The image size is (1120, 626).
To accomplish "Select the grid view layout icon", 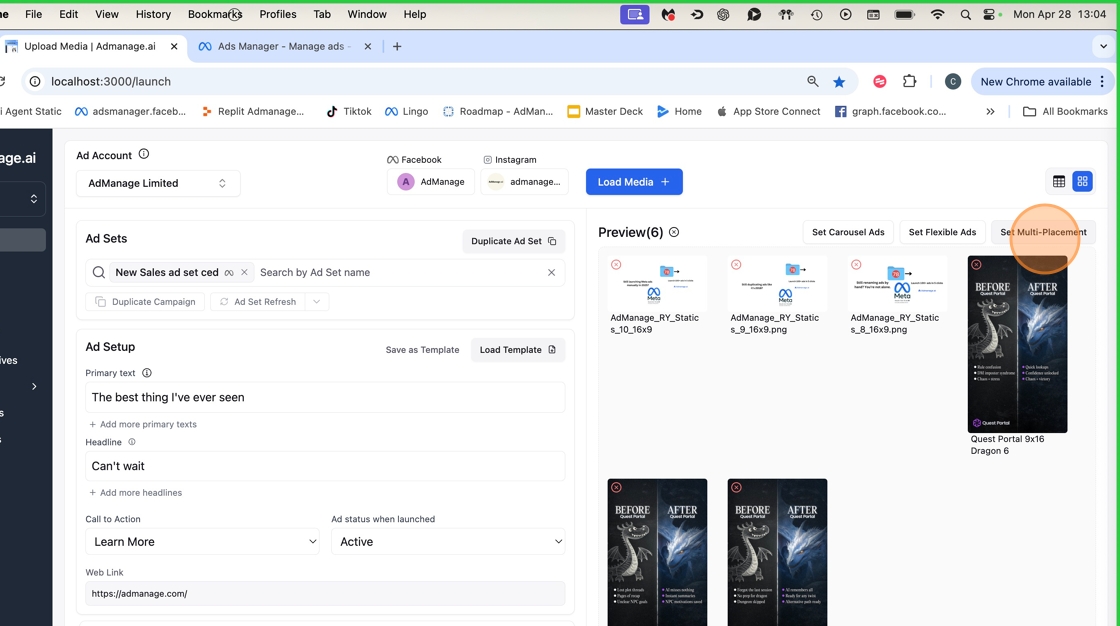I will pyautogui.click(x=1082, y=181).
